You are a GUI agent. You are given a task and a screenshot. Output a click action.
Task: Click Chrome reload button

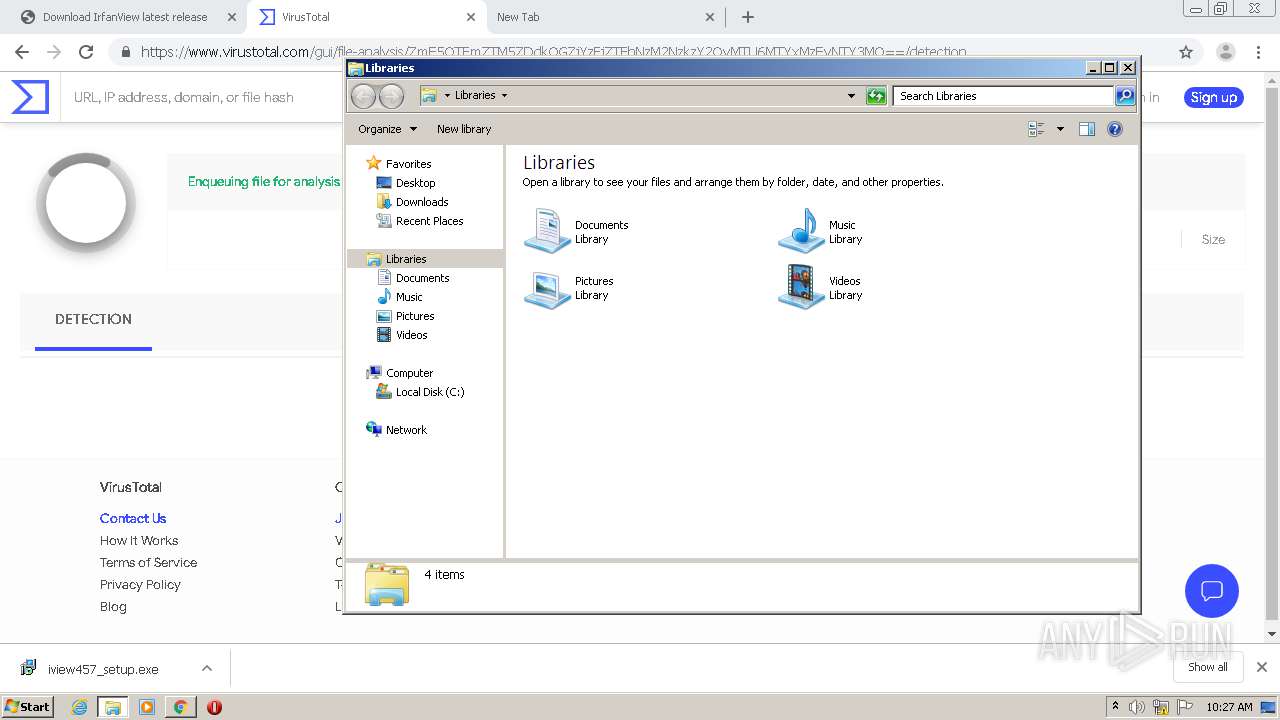86,52
